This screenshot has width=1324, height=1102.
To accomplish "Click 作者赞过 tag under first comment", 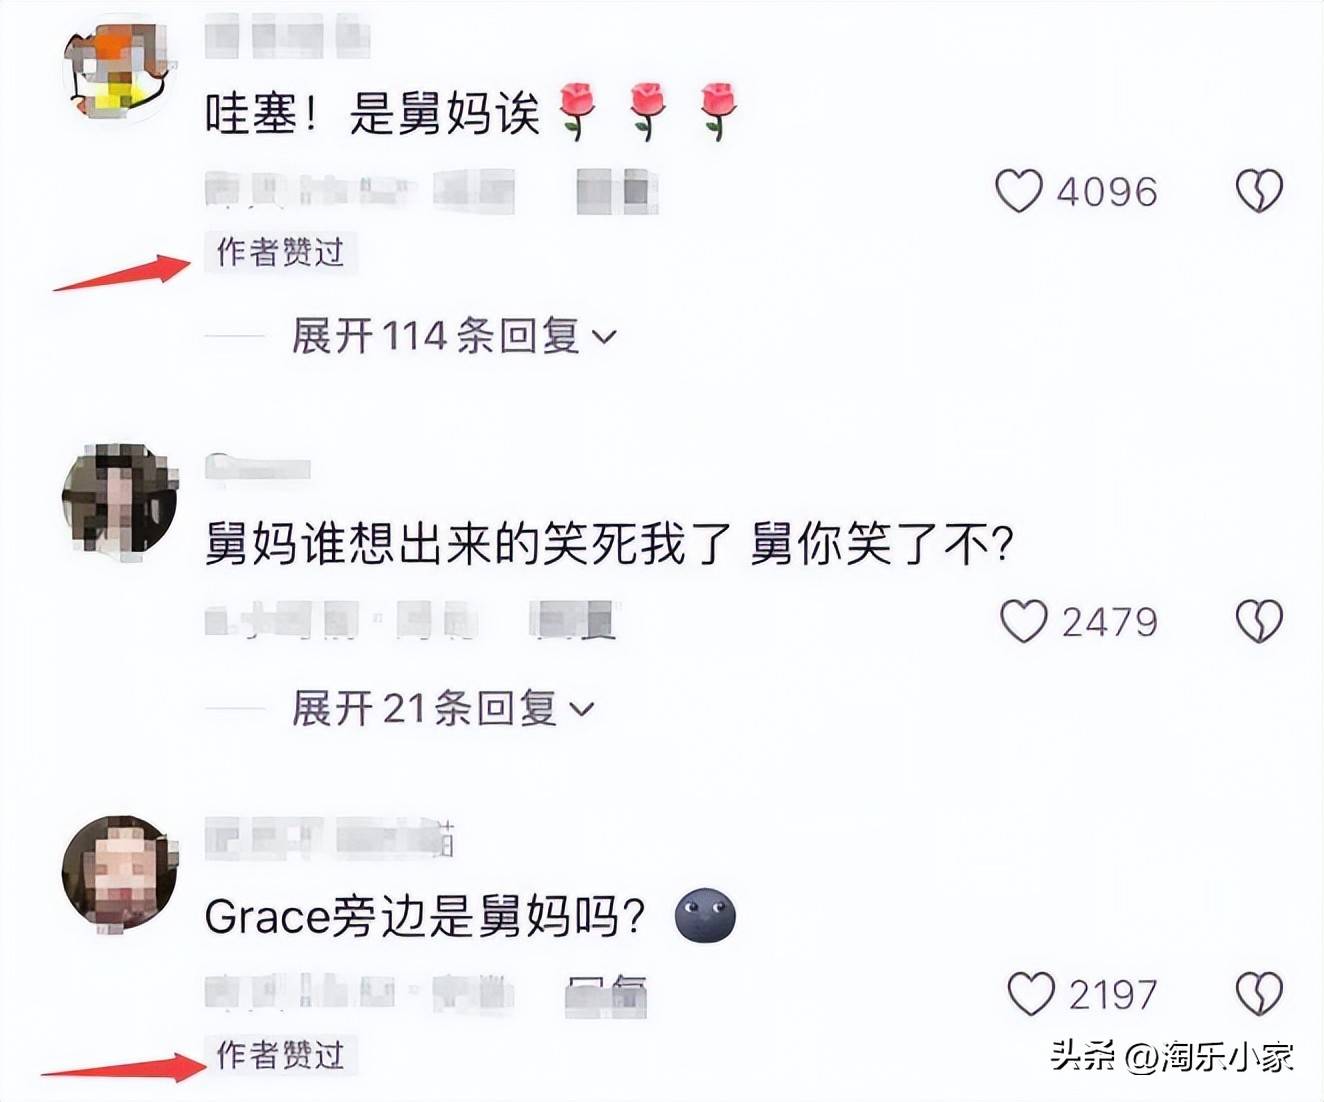I will click(281, 252).
